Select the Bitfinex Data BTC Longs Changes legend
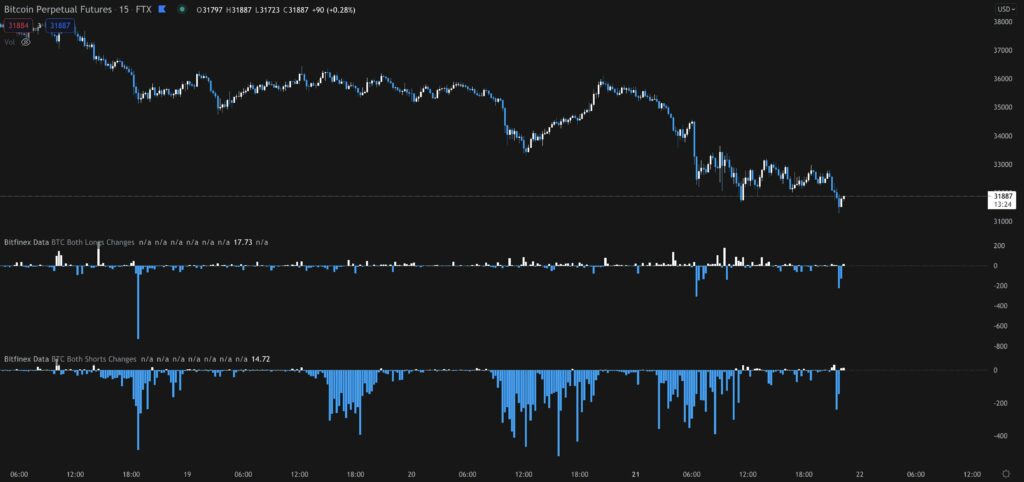This screenshot has height=482, width=1024. (69, 242)
